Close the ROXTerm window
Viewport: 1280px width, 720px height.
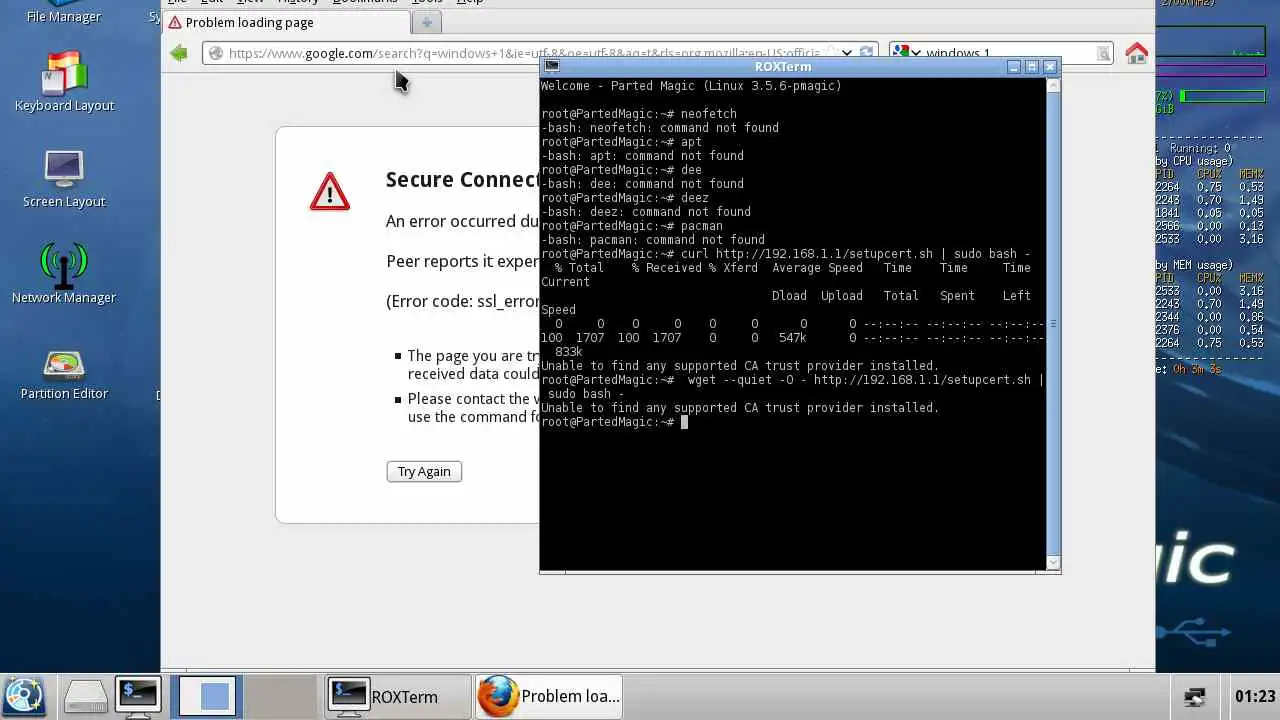click(1050, 67)
